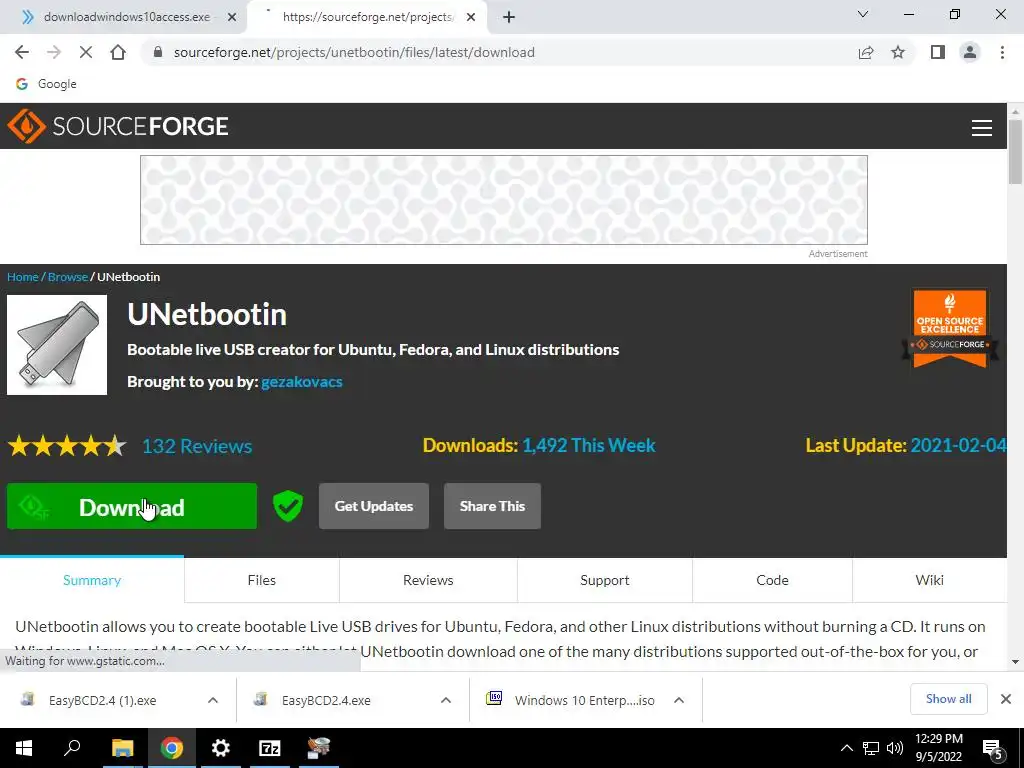Click the Share This button
This screenshot has height=768, width=1024.
[x=492, y=506]
